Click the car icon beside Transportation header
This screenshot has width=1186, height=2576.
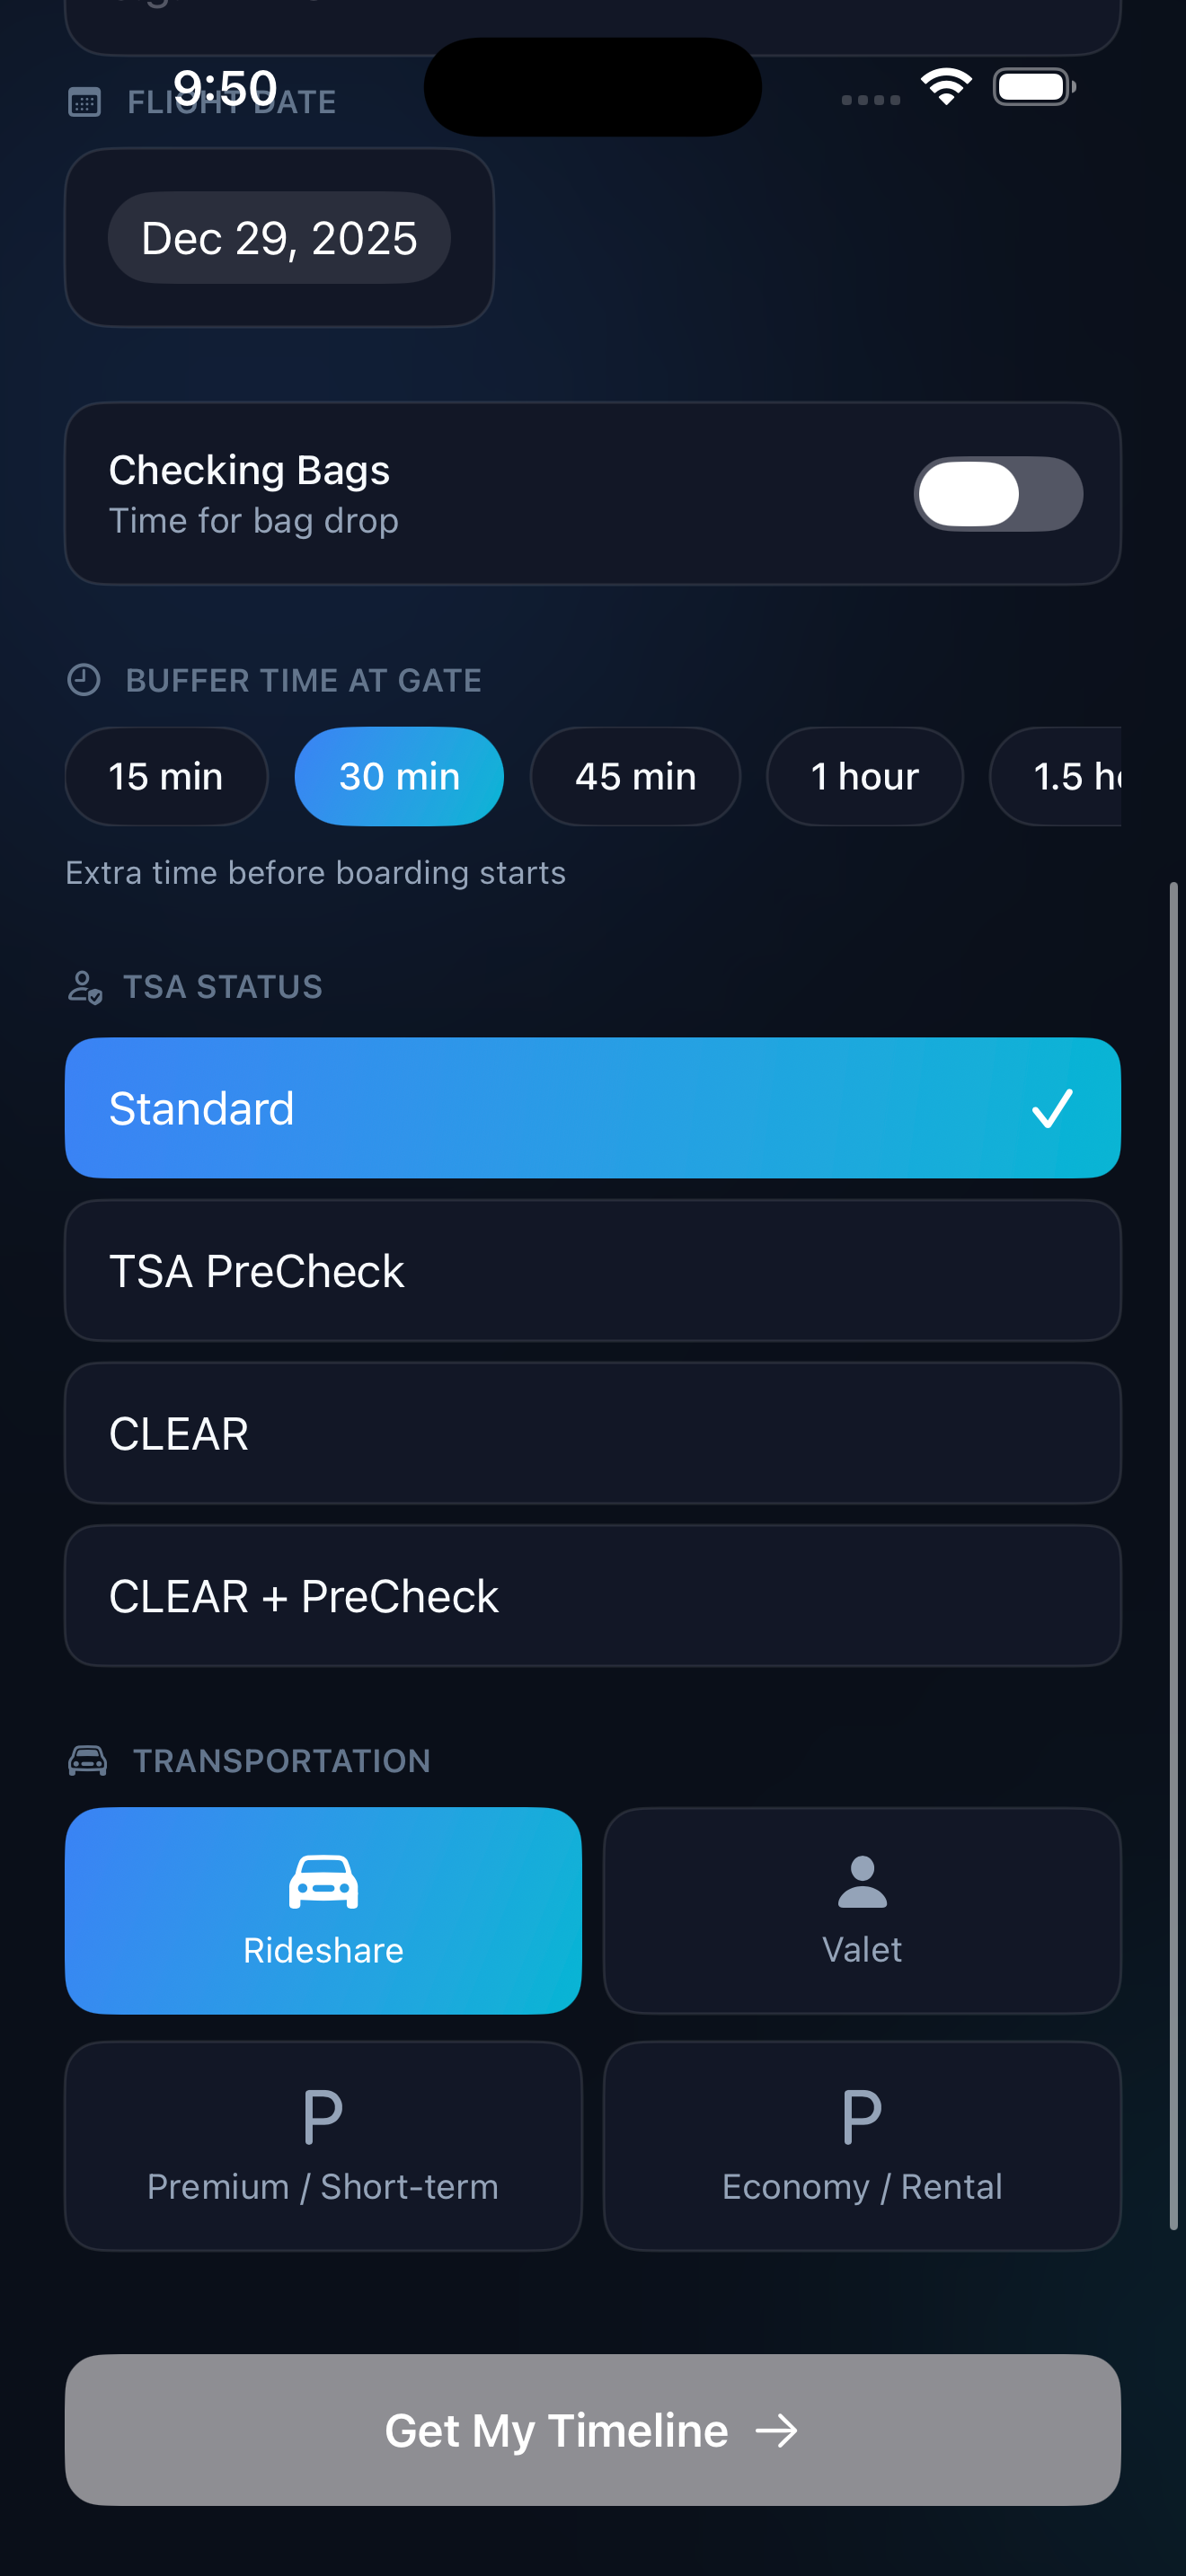88,1760
